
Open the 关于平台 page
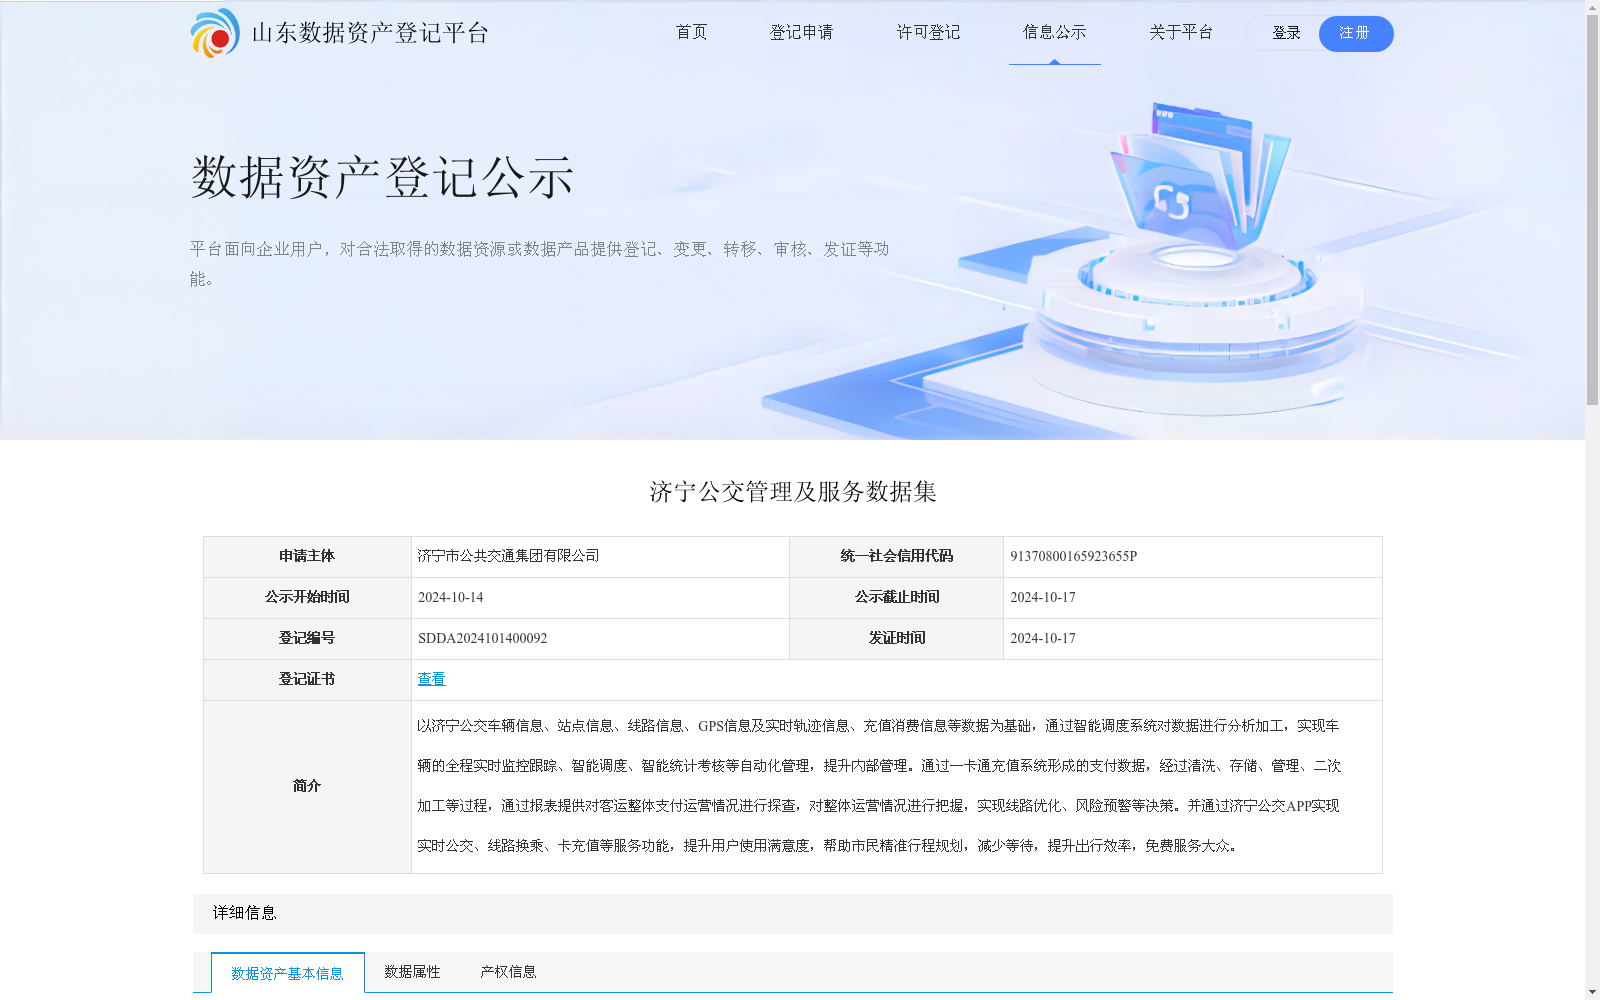coord(1180,33)
